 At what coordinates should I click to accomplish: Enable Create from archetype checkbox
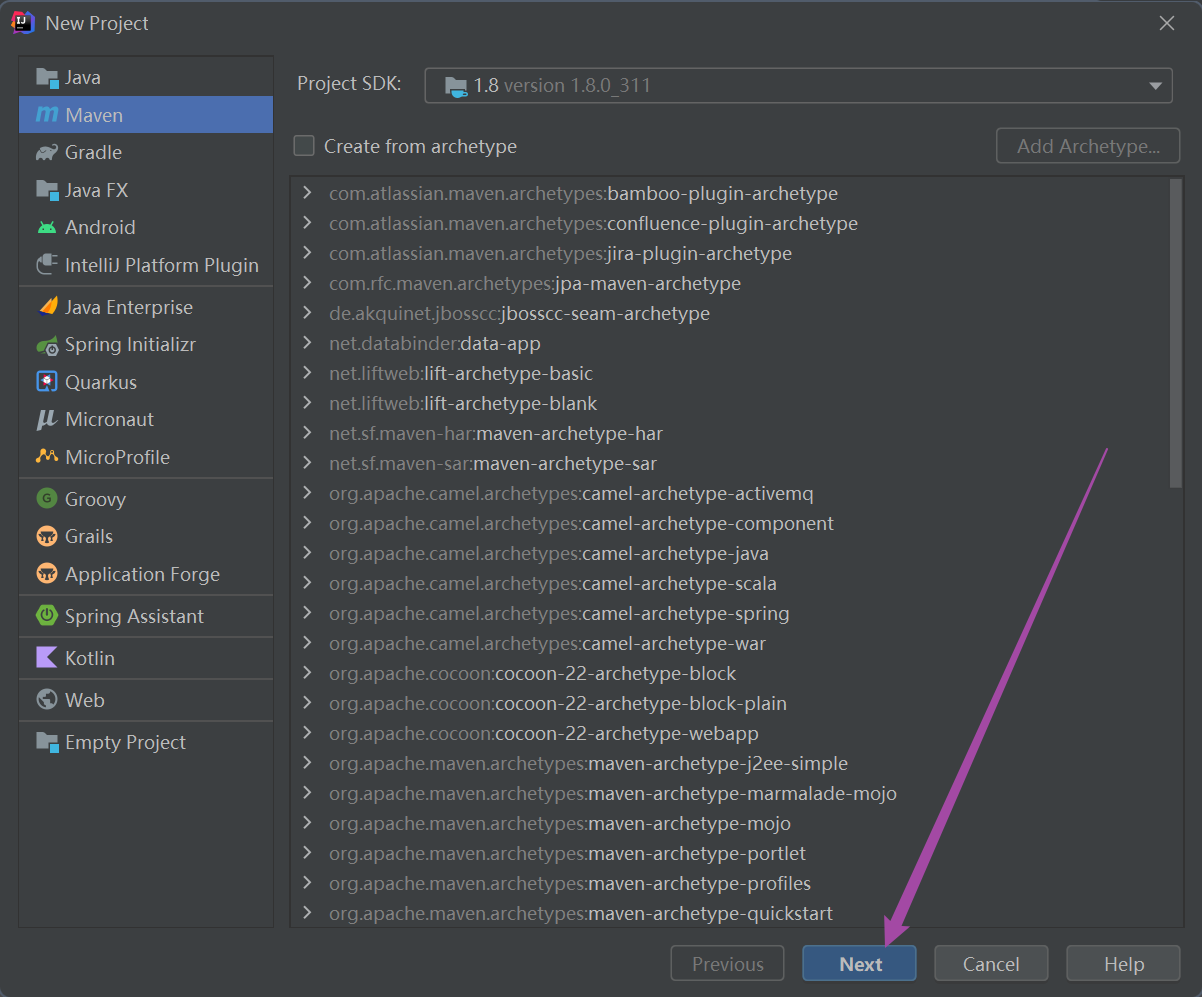[x=304, y=146]
